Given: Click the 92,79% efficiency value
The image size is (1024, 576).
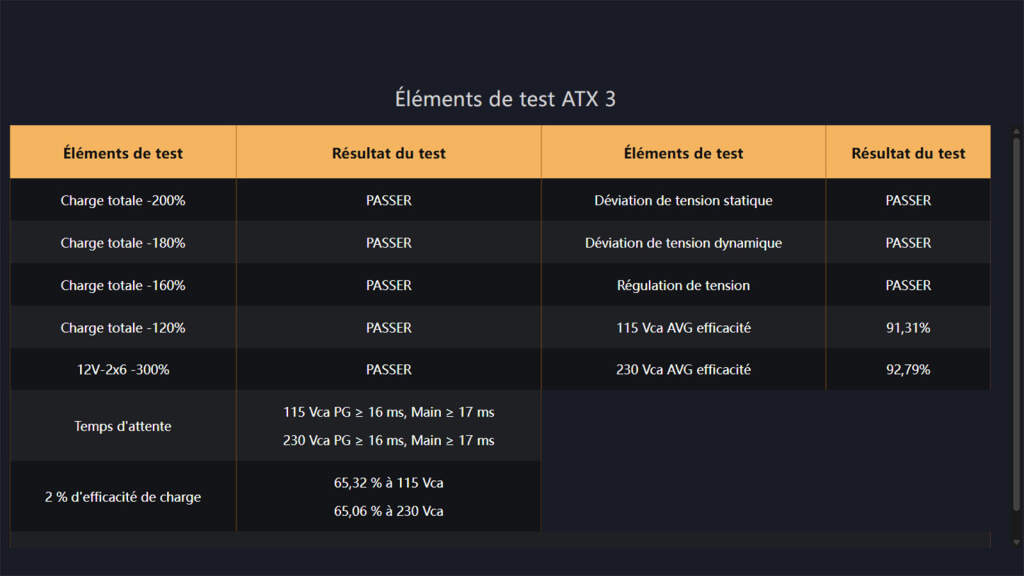Looking at the screenshot, I should pos(908,370).
